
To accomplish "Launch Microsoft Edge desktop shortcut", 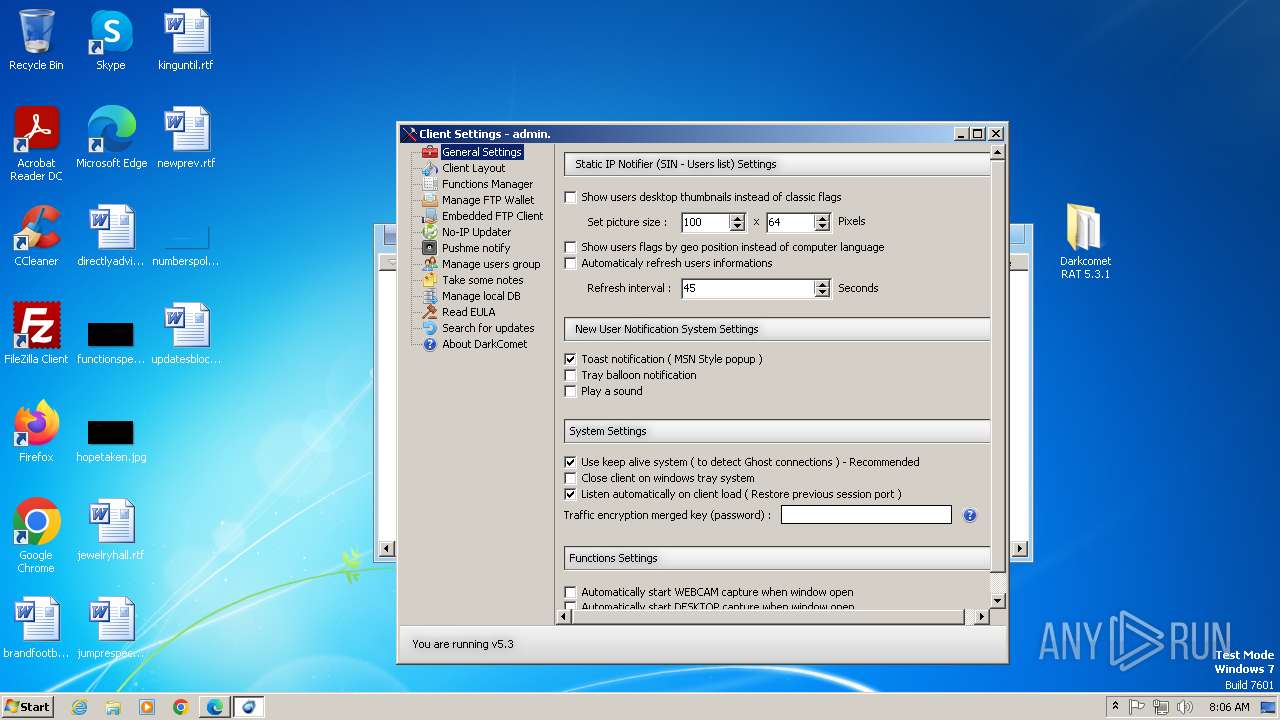I will [x=111, y=138].
